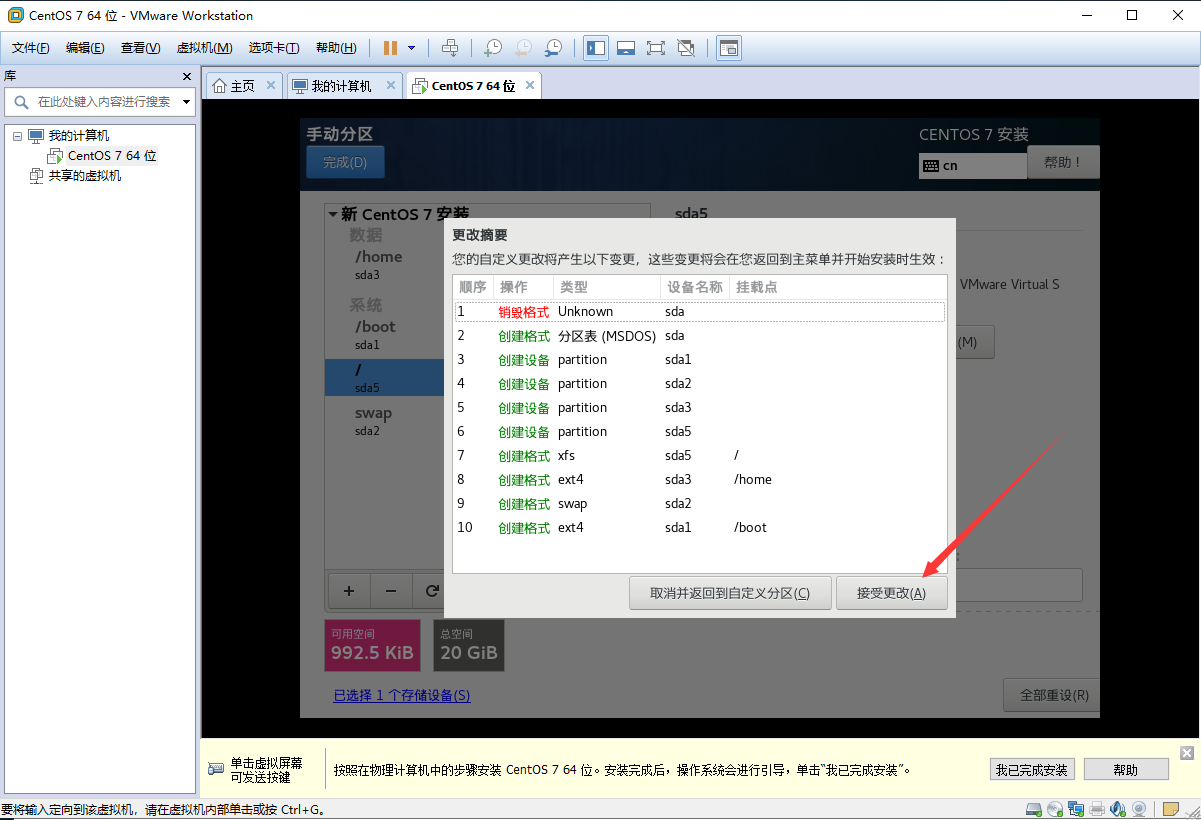
Task: Click the 完成(D) button in the installer
Action: point(345,162)
